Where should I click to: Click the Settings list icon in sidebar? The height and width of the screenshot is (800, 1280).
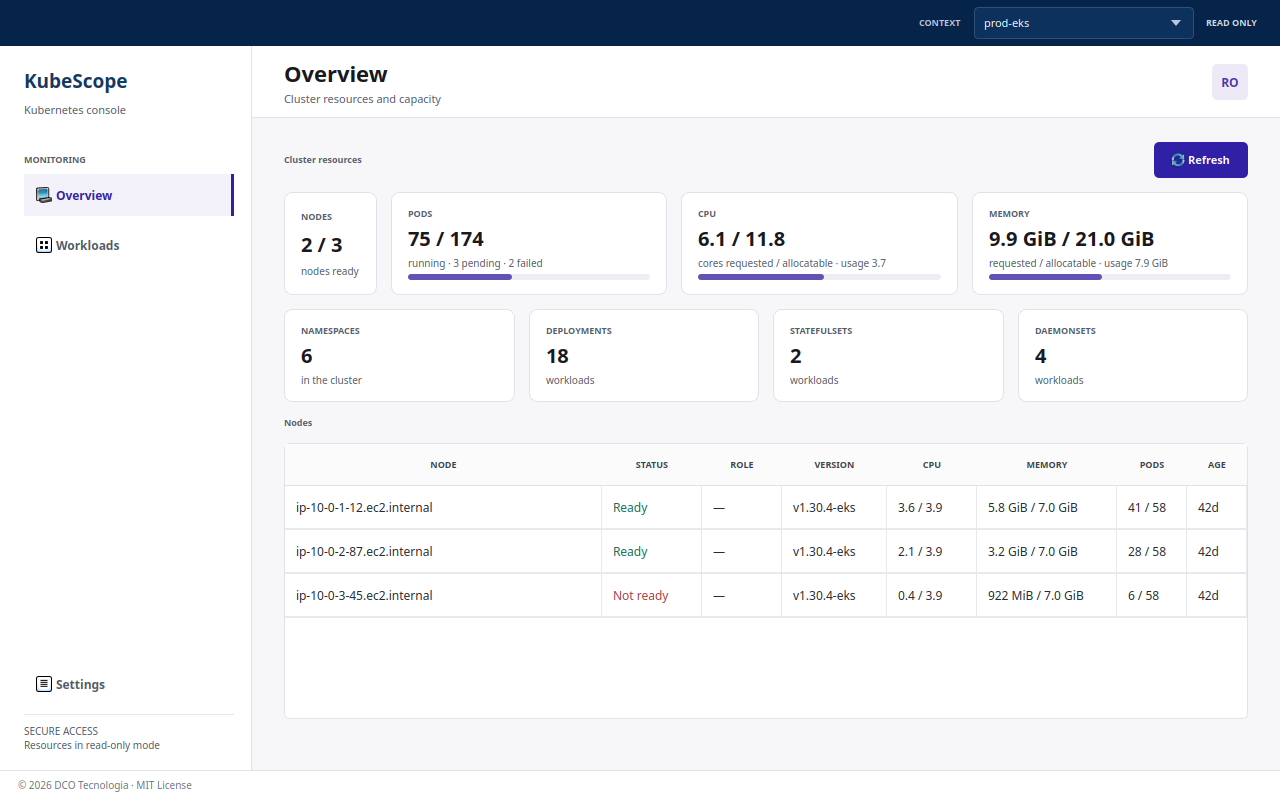point(43,684)
